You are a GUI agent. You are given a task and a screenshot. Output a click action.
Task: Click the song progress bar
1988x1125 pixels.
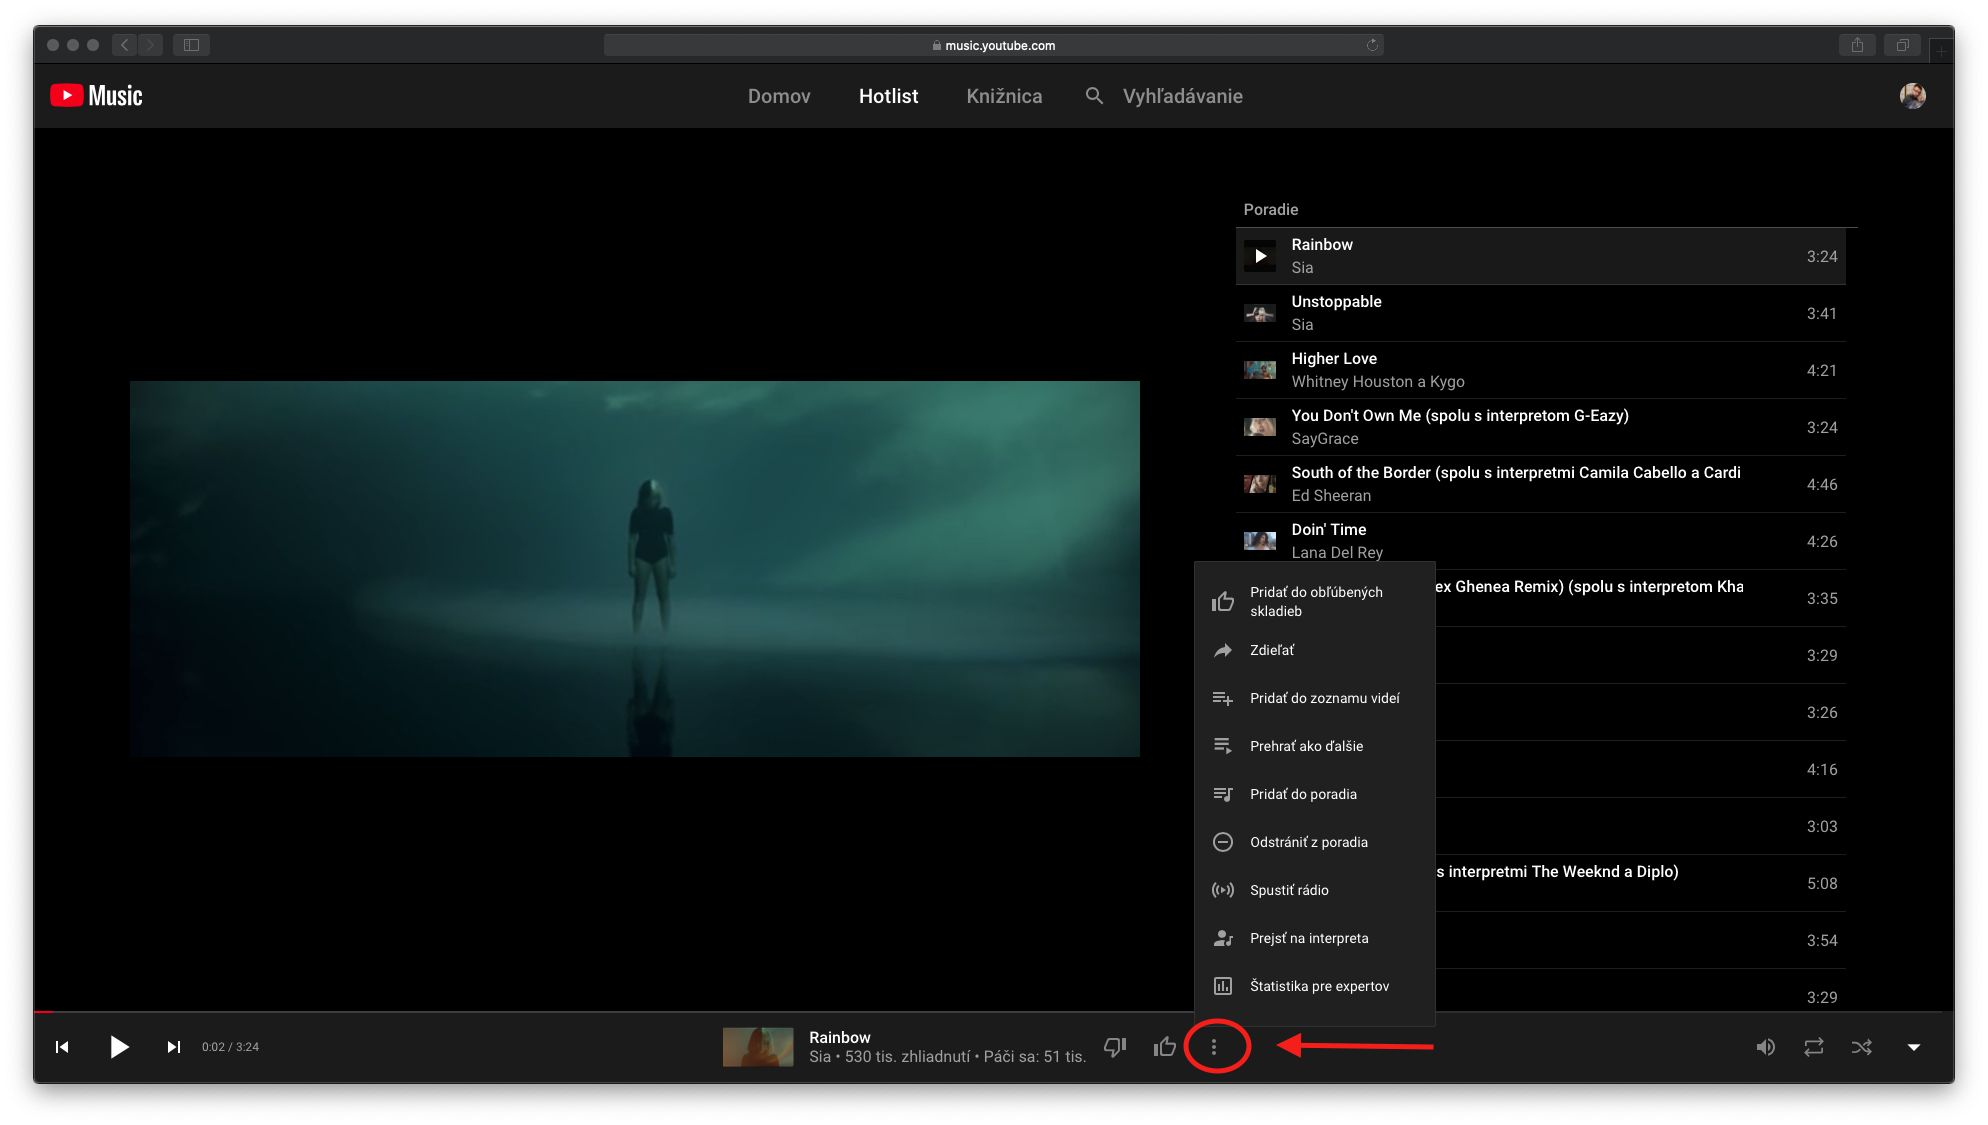[994, 1012]
